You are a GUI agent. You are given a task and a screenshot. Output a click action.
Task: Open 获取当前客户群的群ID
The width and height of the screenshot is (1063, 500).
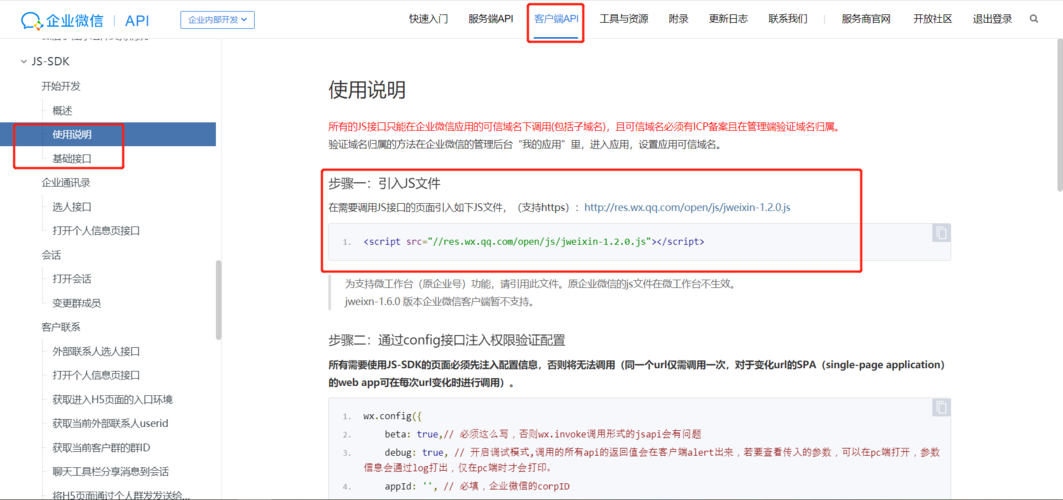(x=100, y=447)
